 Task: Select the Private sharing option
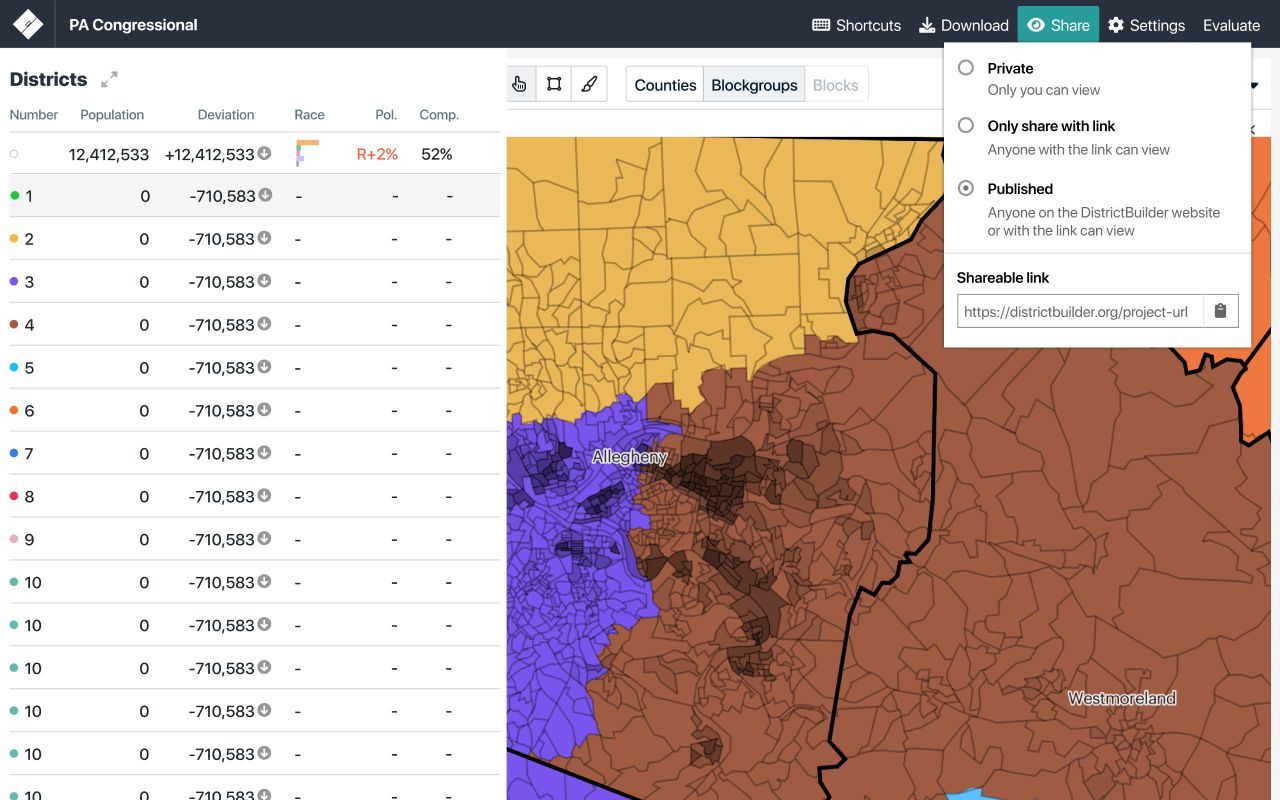point(966,68)
